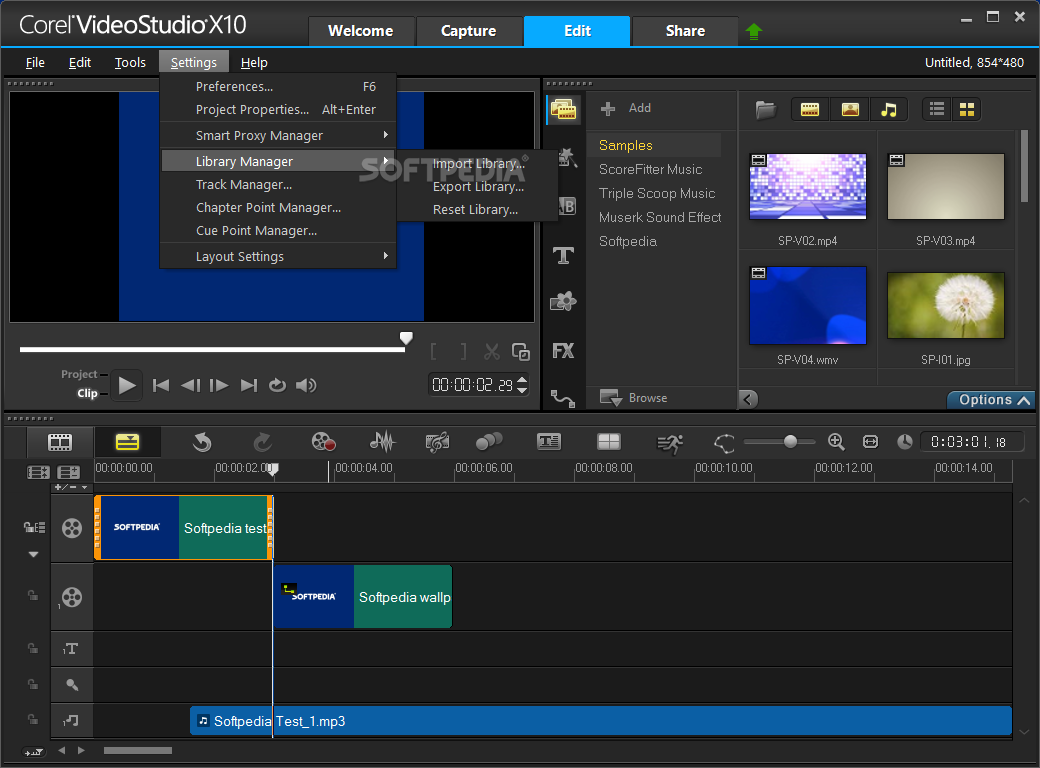Open the Time Remapping runner icon

[x=669, y=443]
